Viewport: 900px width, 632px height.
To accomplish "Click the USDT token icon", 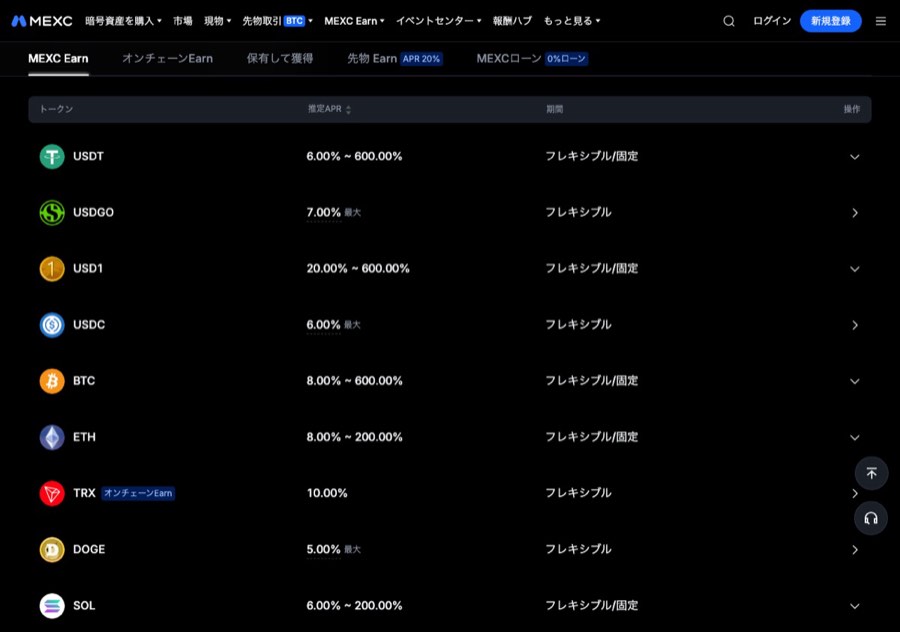I will (x=52, y=156).
